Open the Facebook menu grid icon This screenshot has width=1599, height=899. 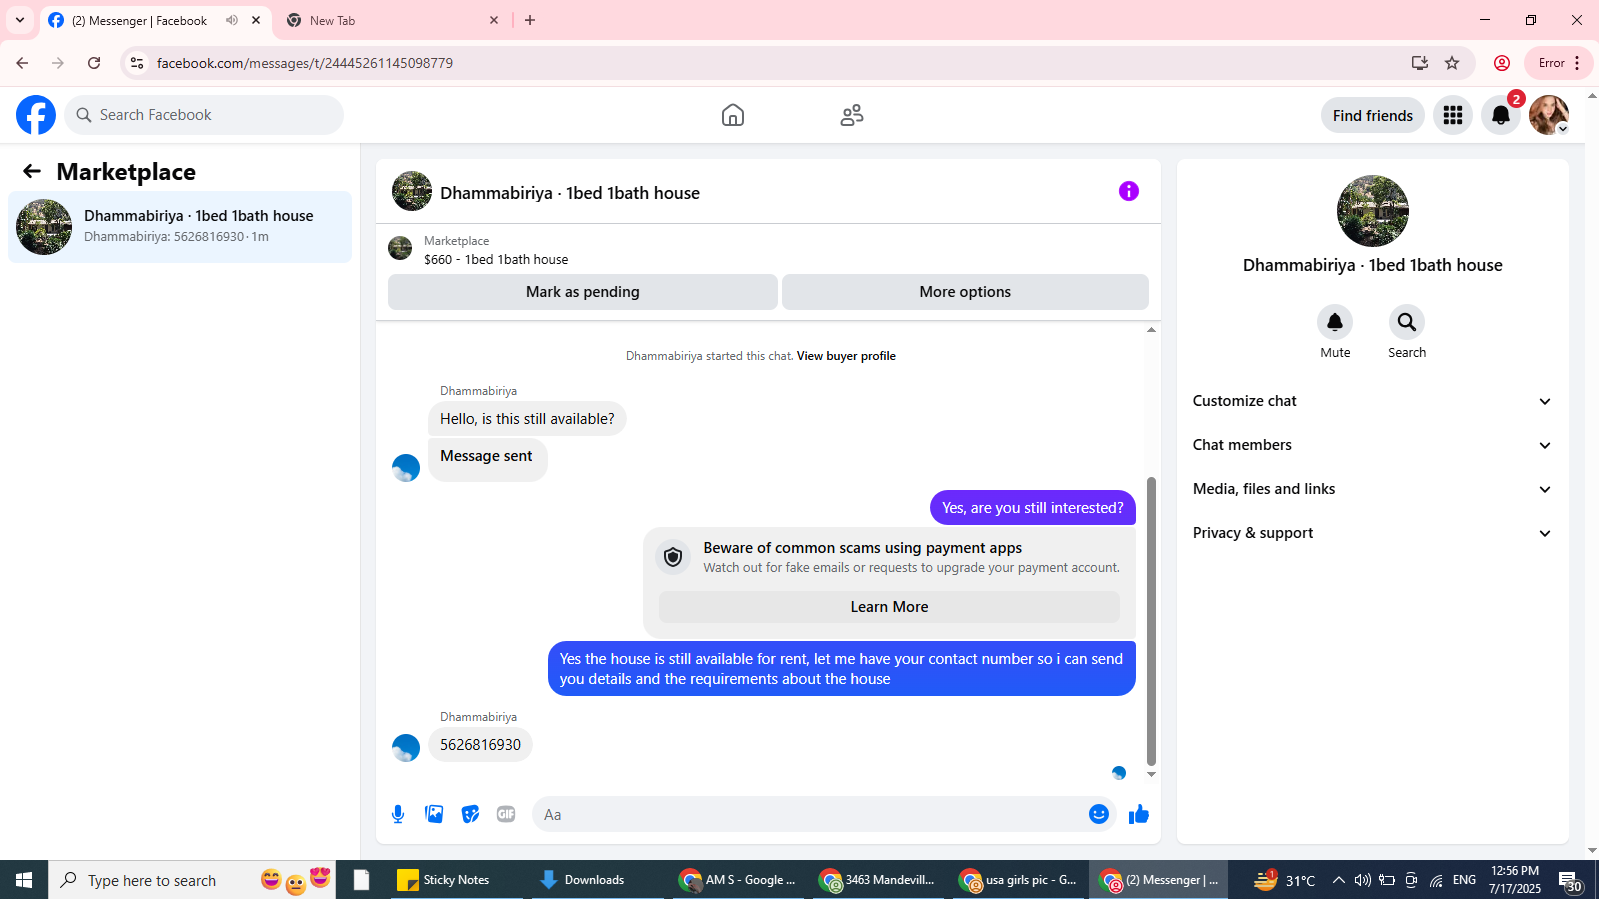point(1453,115)
